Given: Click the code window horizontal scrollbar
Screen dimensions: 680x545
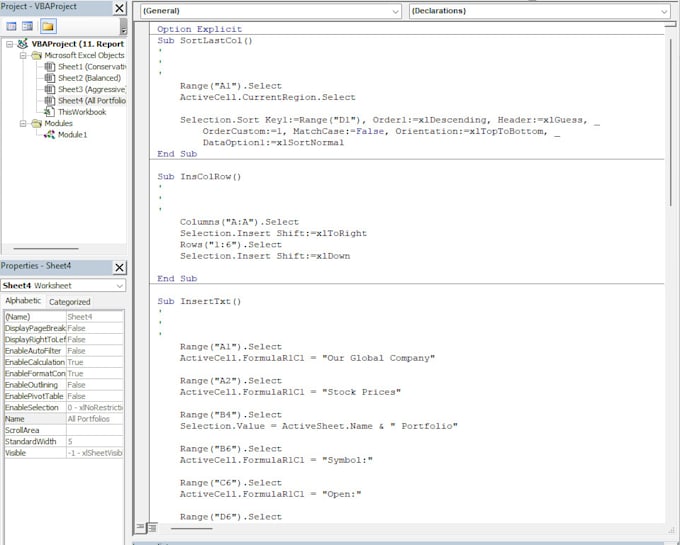Looking at the screenshot, I should (191, 529).
